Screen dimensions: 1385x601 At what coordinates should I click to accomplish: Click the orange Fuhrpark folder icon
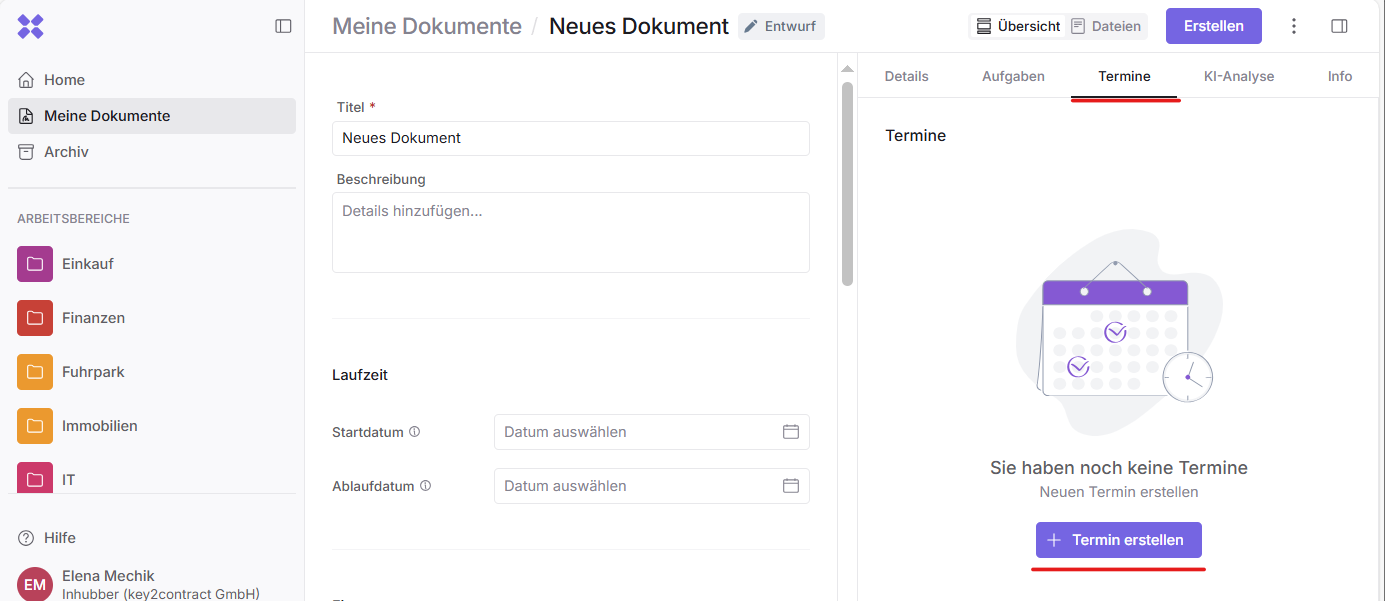pos(35,372)
